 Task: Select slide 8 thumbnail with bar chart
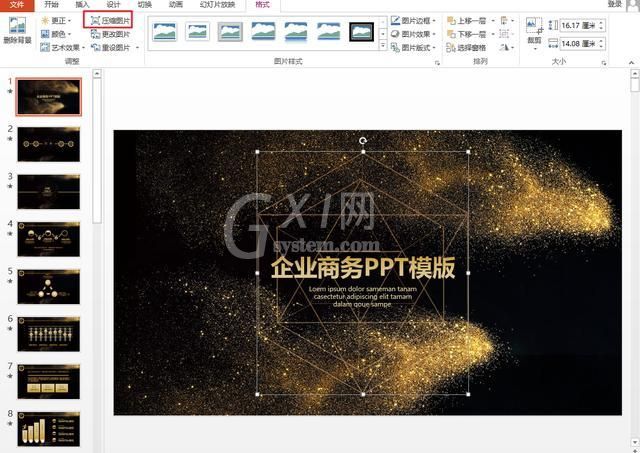[49, 429]
